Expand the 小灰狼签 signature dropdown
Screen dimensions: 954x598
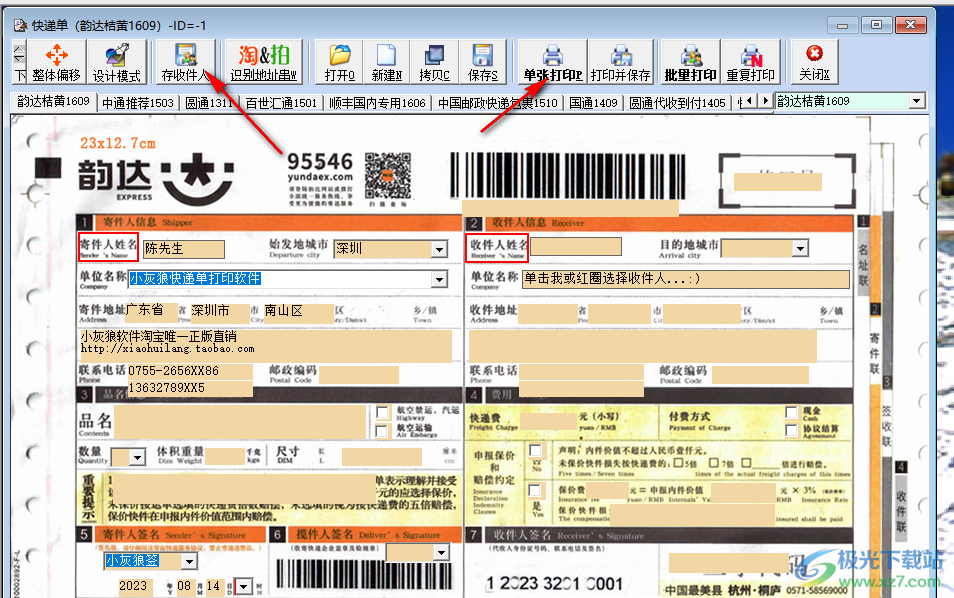click(189, 561)
